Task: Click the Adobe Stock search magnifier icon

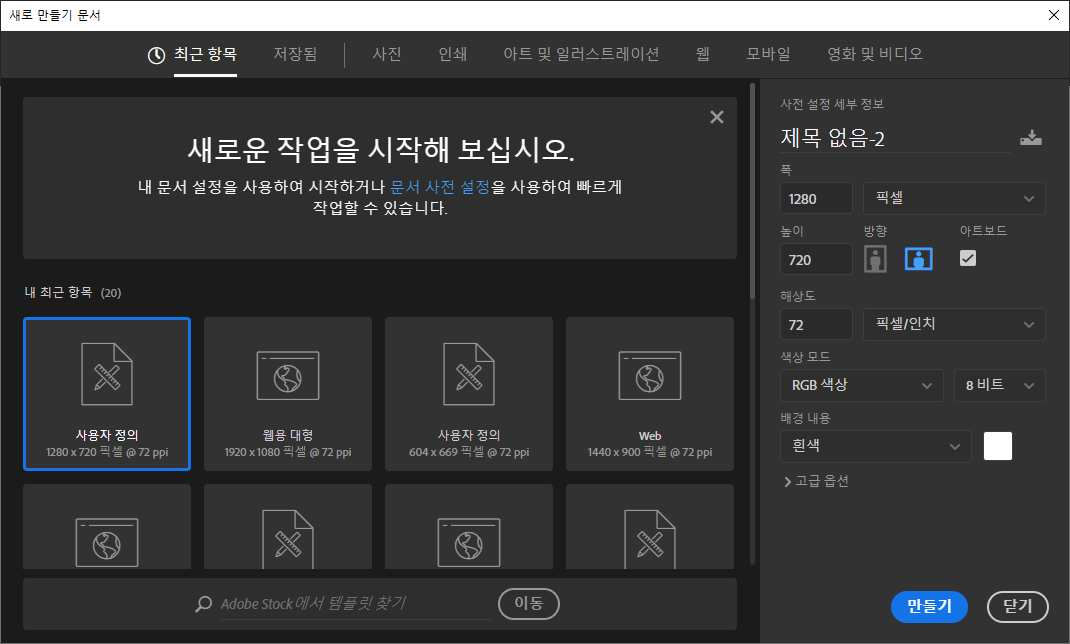Action: pos(204,604)
